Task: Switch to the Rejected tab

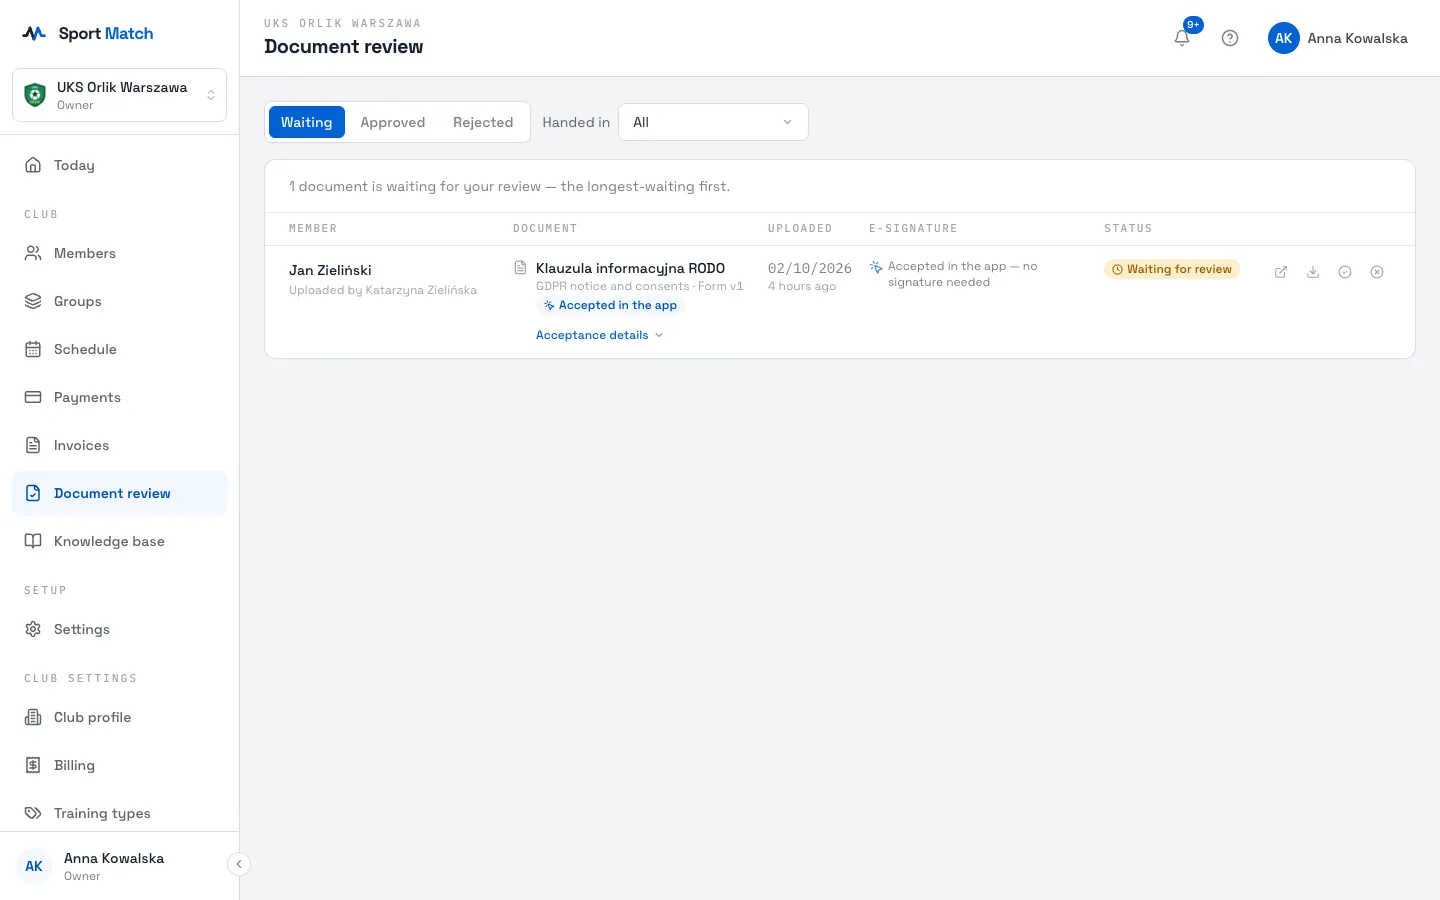Action: 483,122
